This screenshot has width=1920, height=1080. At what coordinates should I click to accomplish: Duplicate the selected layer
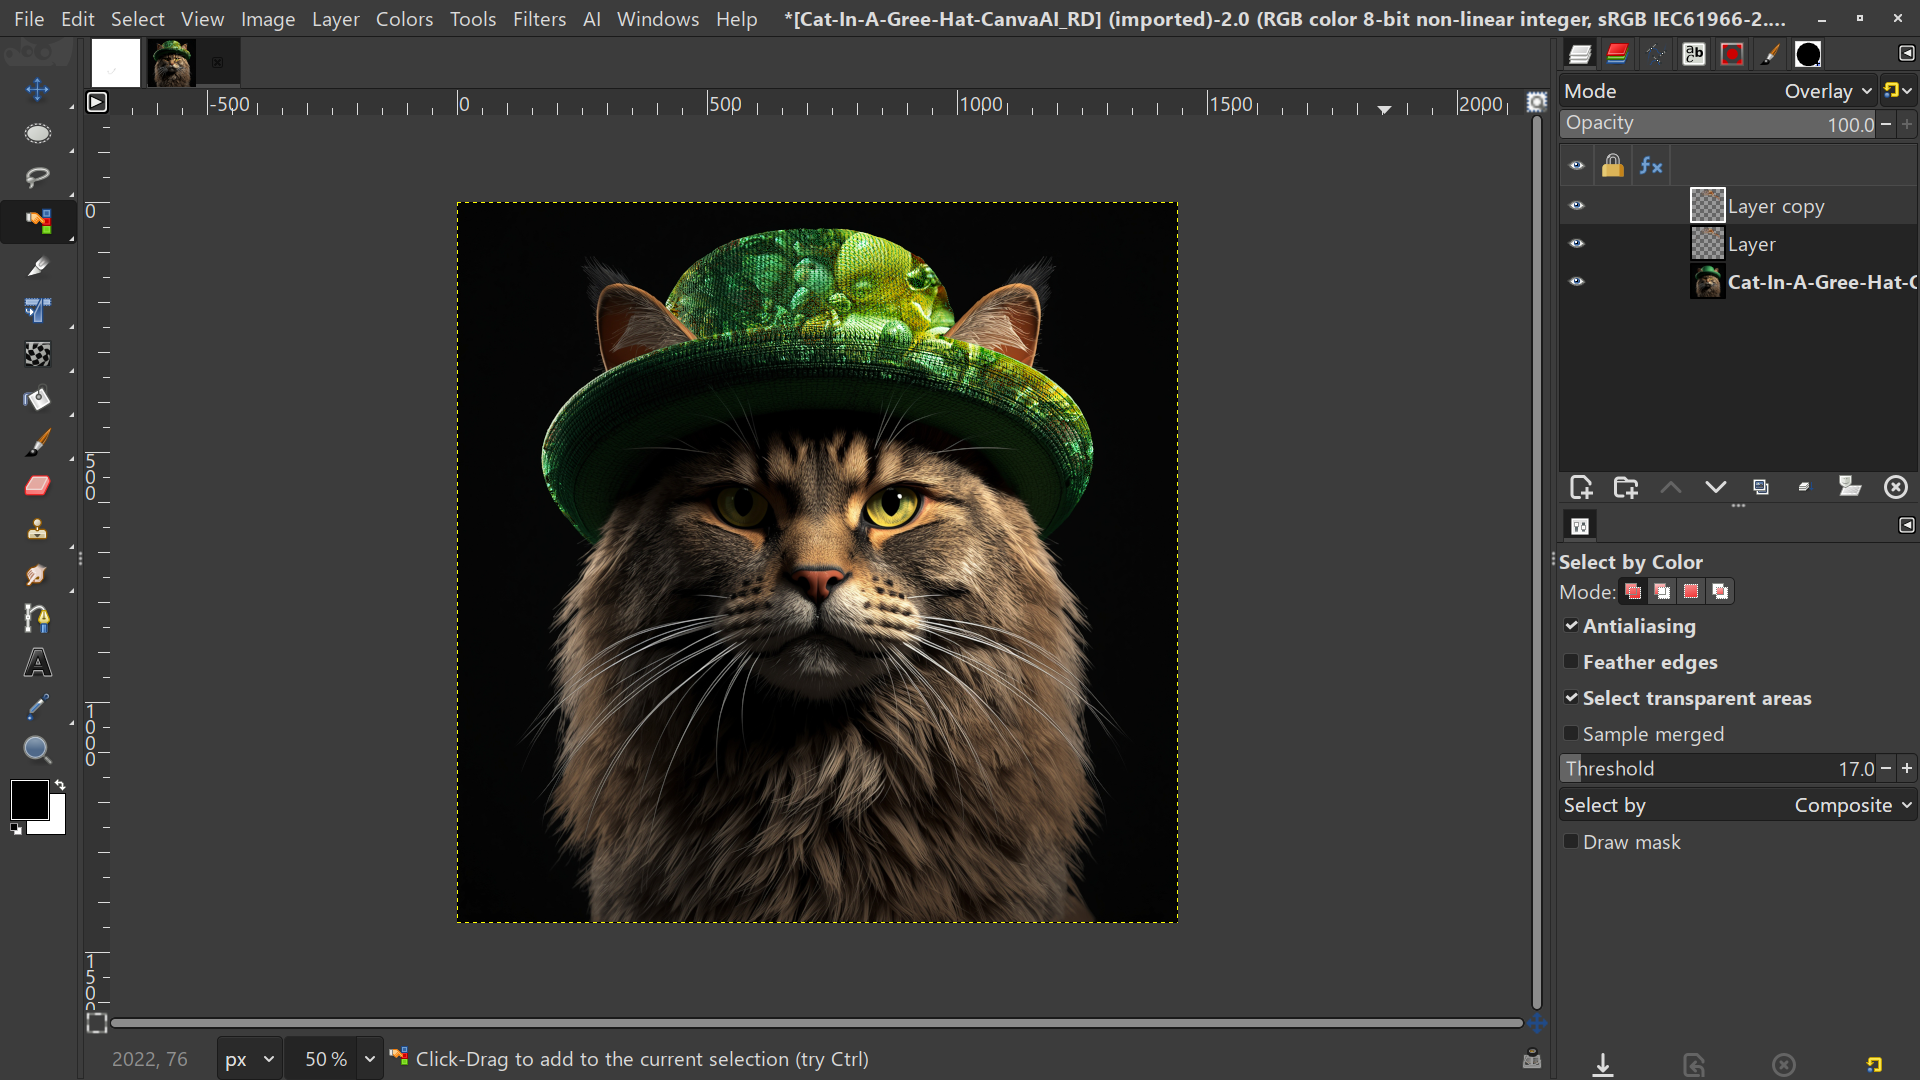1761,487
